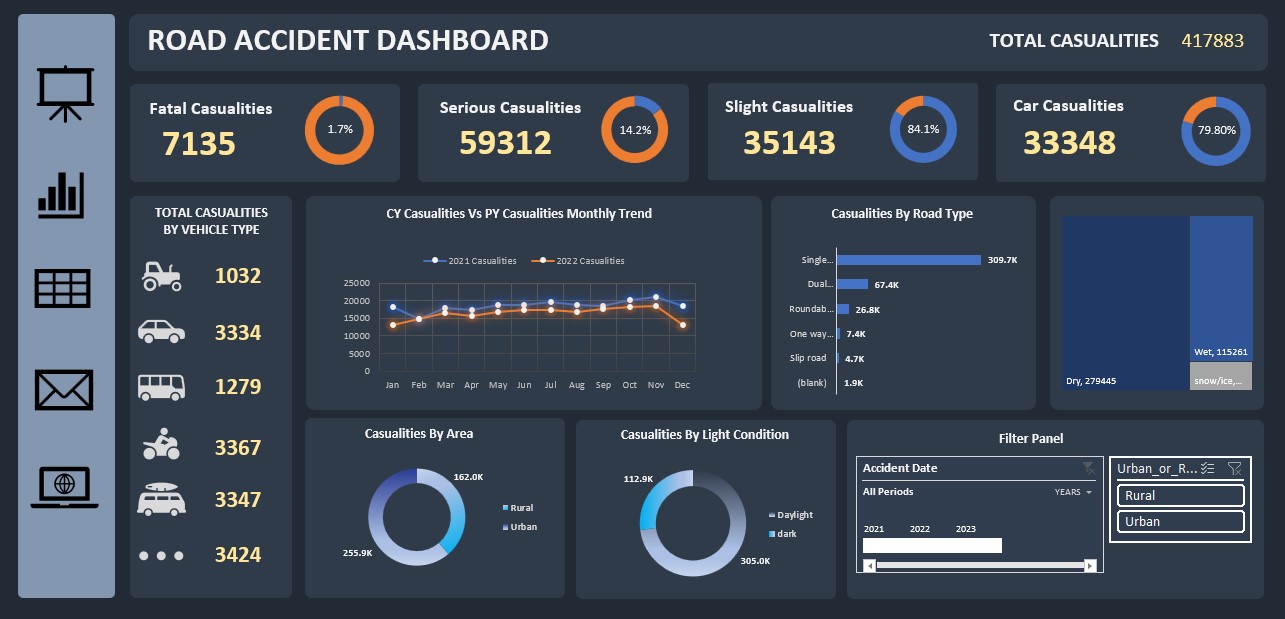Select year 2021 on the timeline
Viewport: 1285px width, 619px height.
(x=874, y=529)
